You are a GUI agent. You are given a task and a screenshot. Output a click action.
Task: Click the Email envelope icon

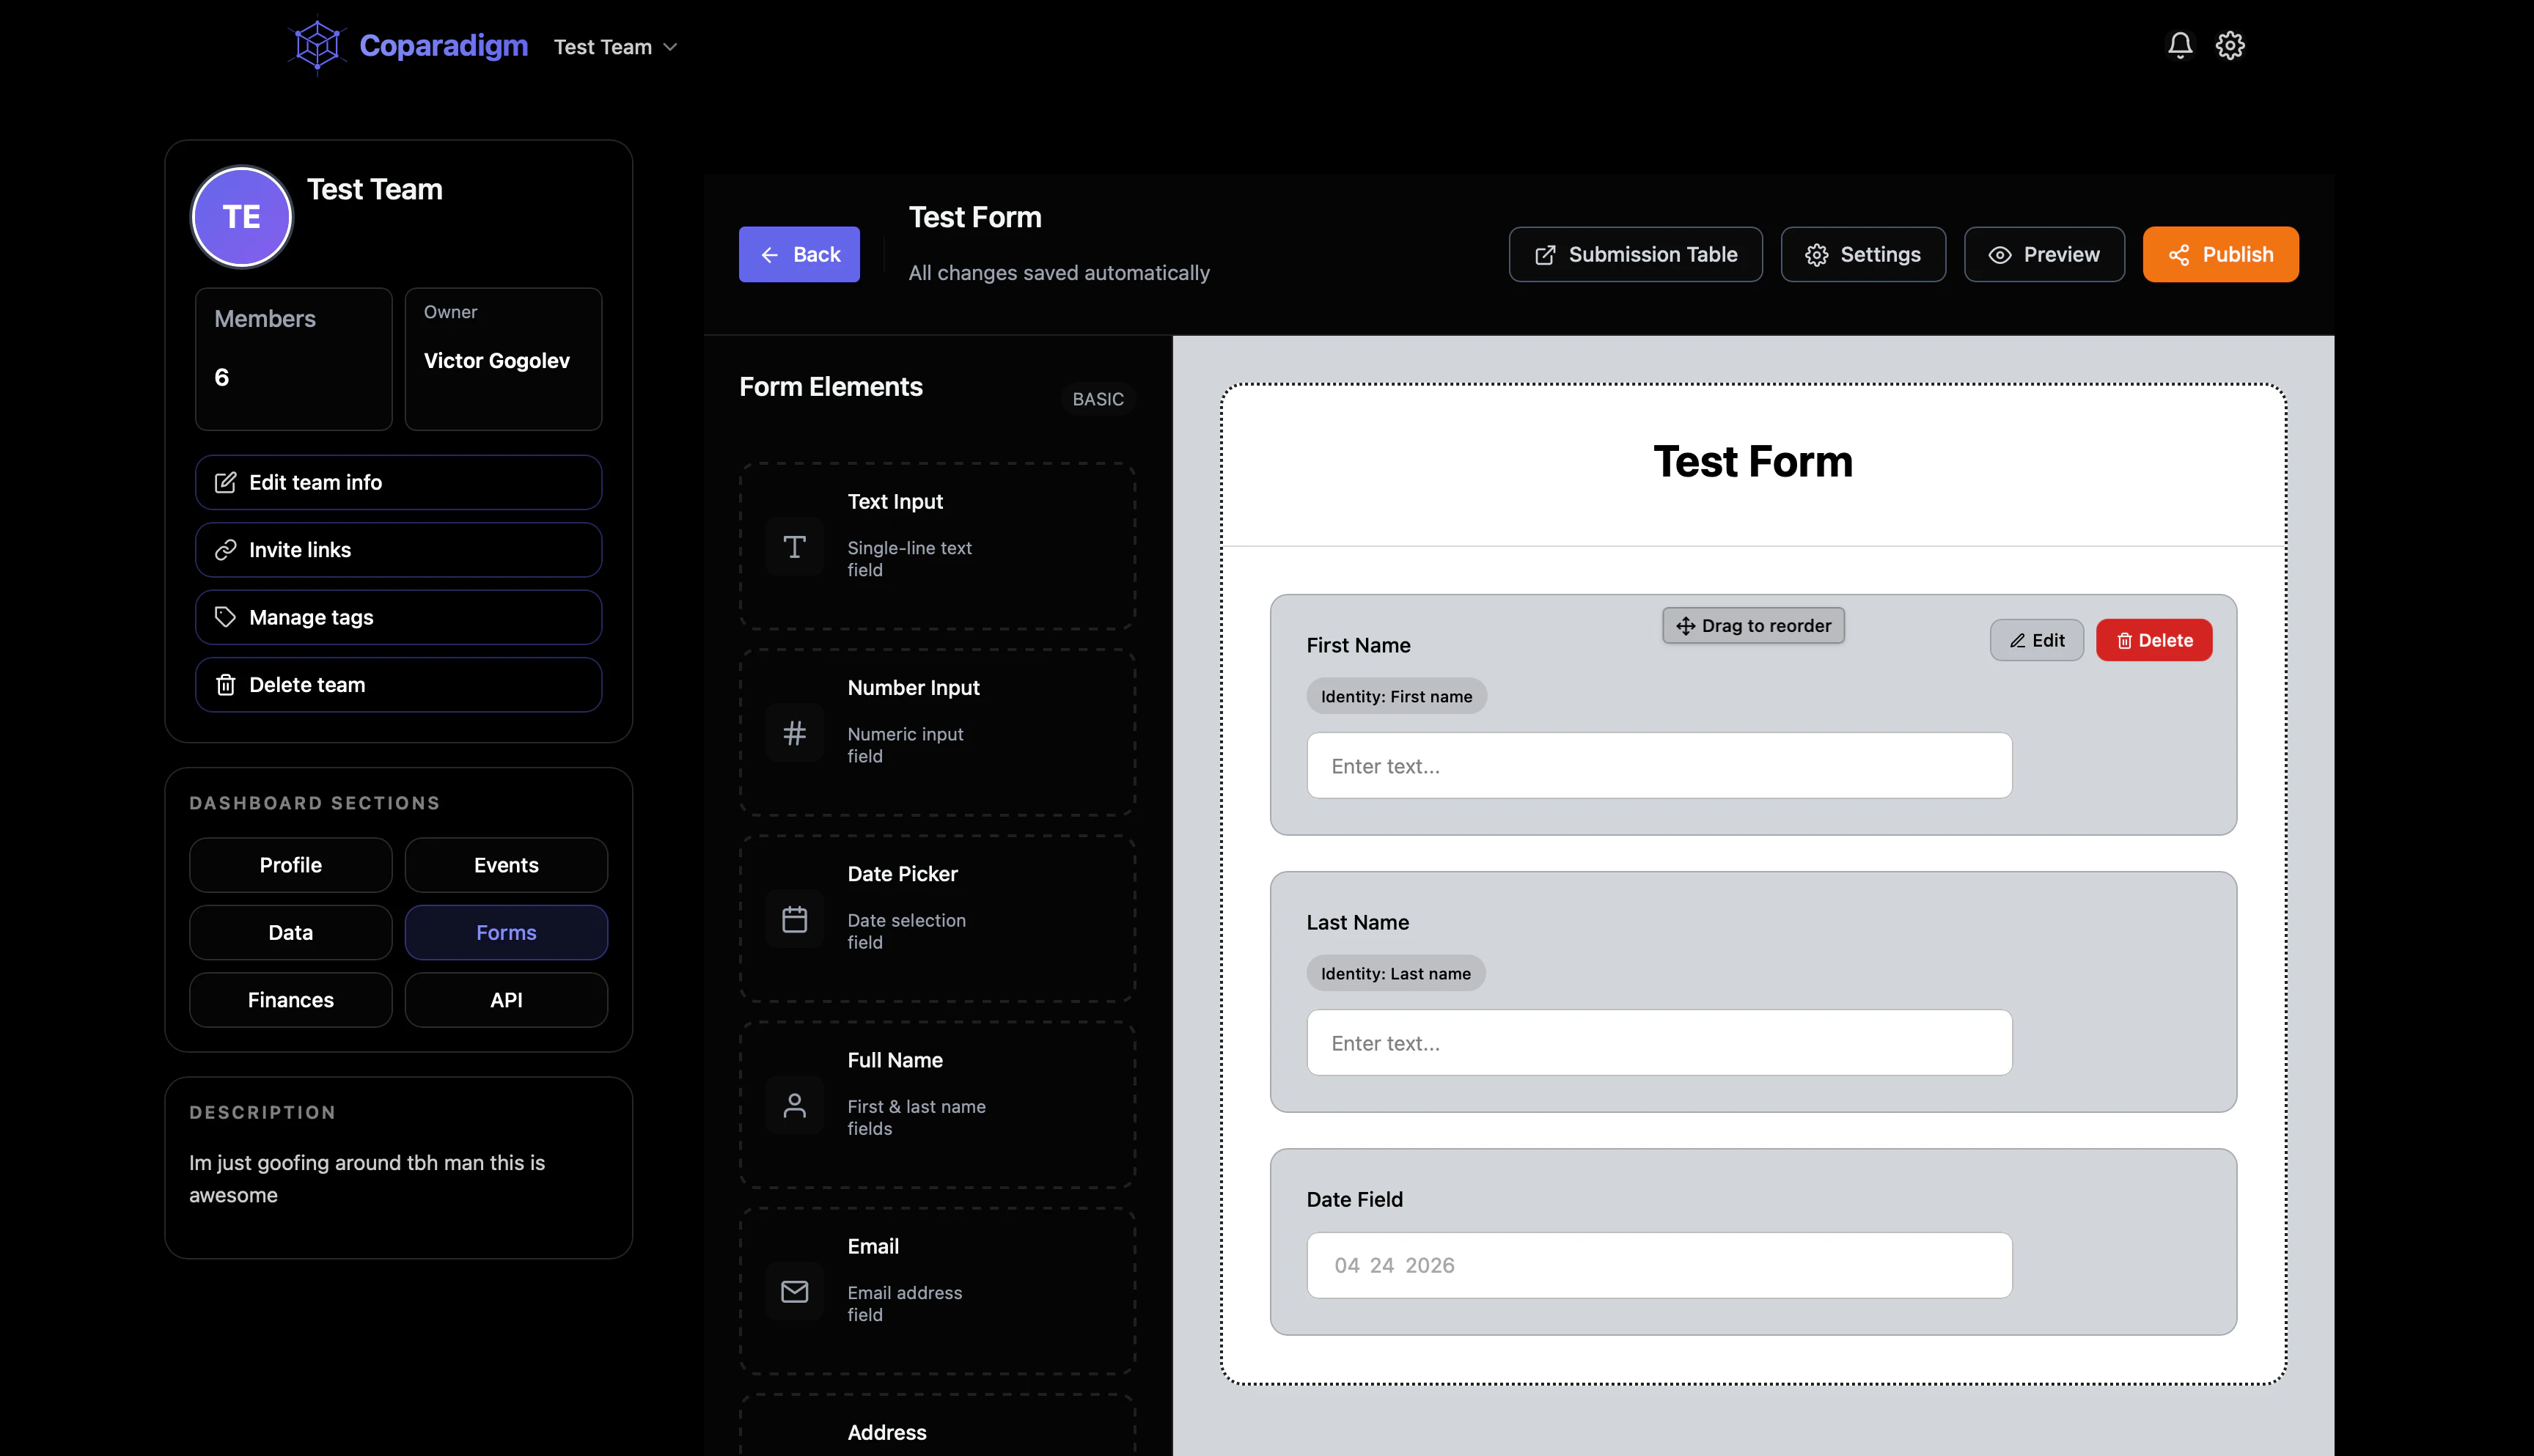pyautogui.click(x=794, y=1291)
